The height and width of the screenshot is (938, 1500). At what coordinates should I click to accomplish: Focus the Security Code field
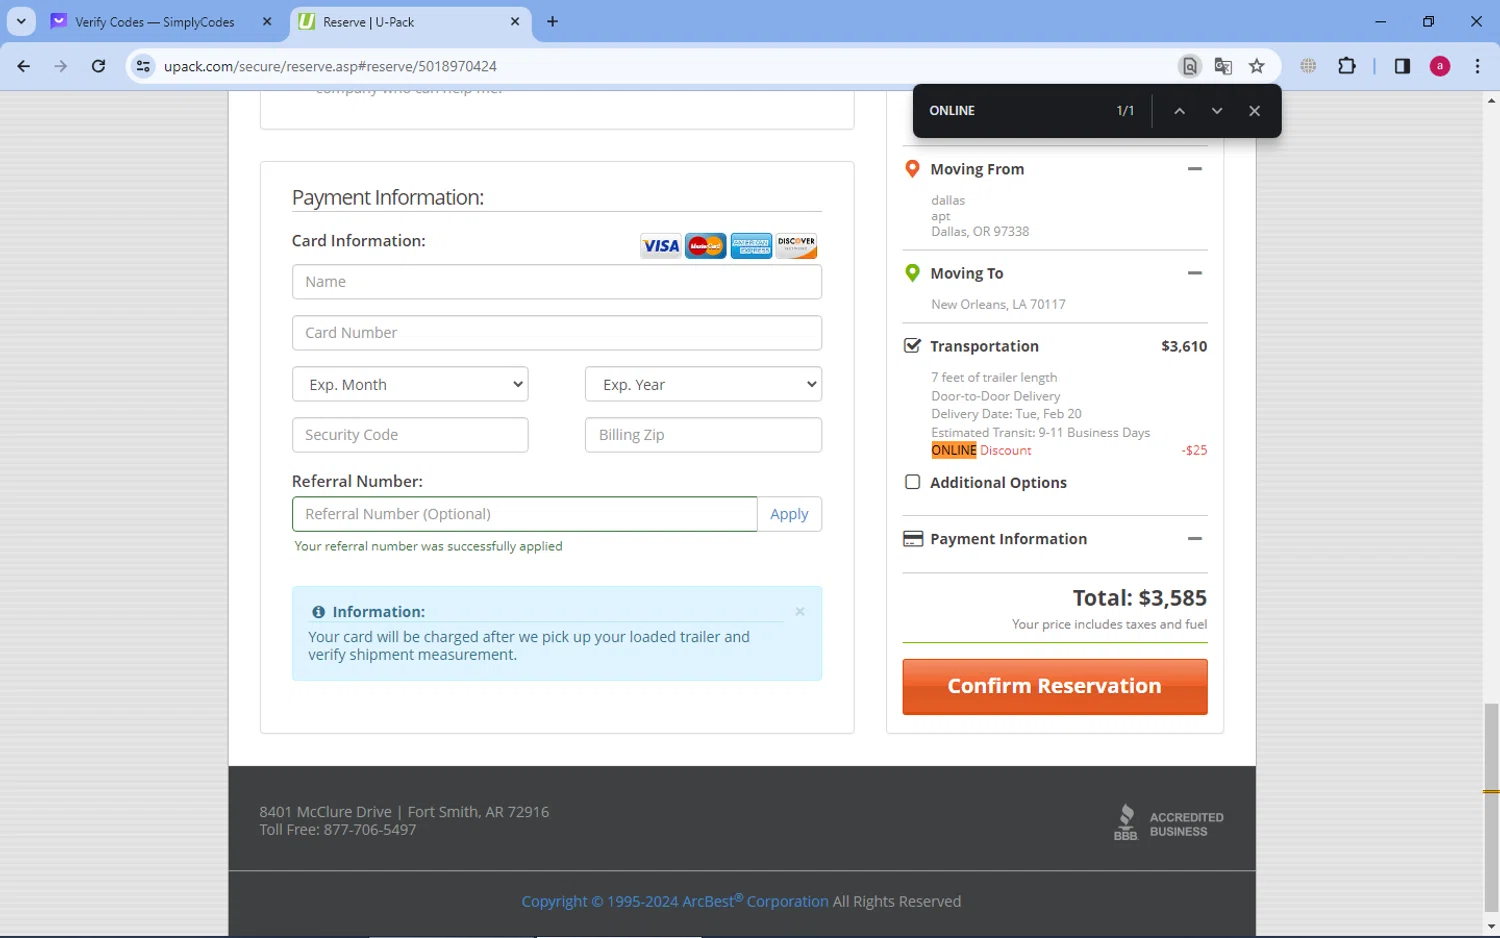[410, 435]
